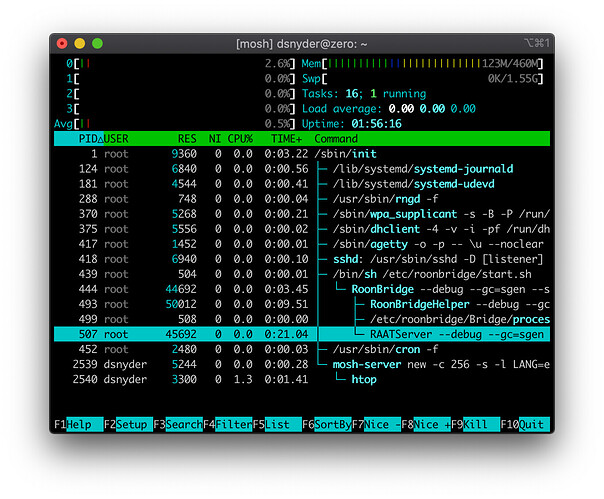This screenshot has height=499, width=604.
Task: Click F8 Nice plus to raise niceness
Action: 426,424
